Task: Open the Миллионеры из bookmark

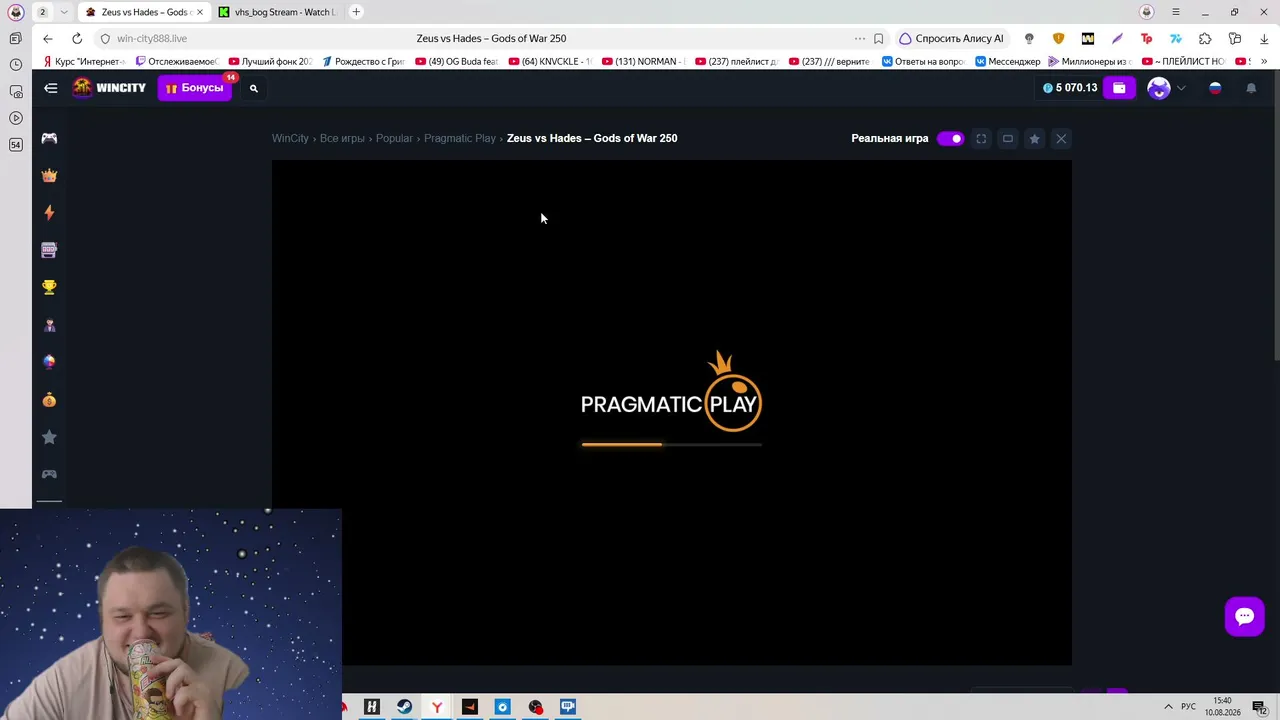Action: (x=1090, y=61)
